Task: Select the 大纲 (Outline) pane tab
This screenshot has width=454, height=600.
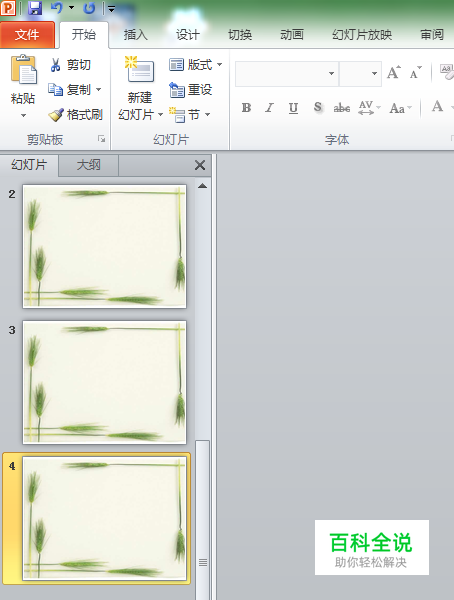Action: (x=88, y=165)
